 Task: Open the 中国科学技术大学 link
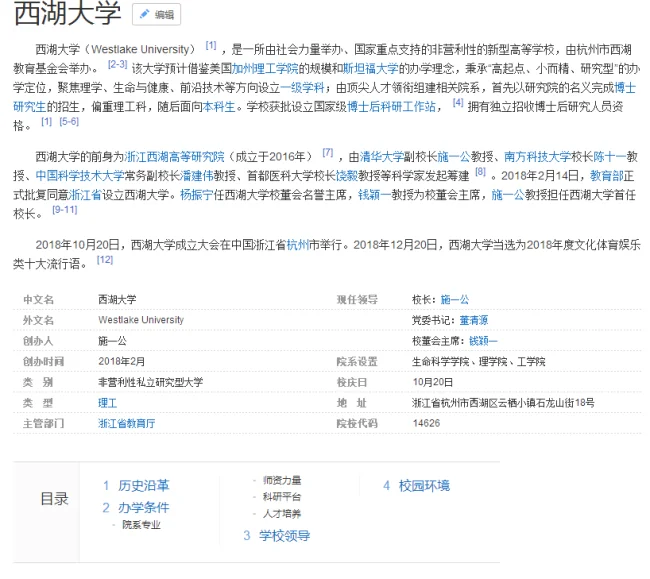tap(80, 176)
